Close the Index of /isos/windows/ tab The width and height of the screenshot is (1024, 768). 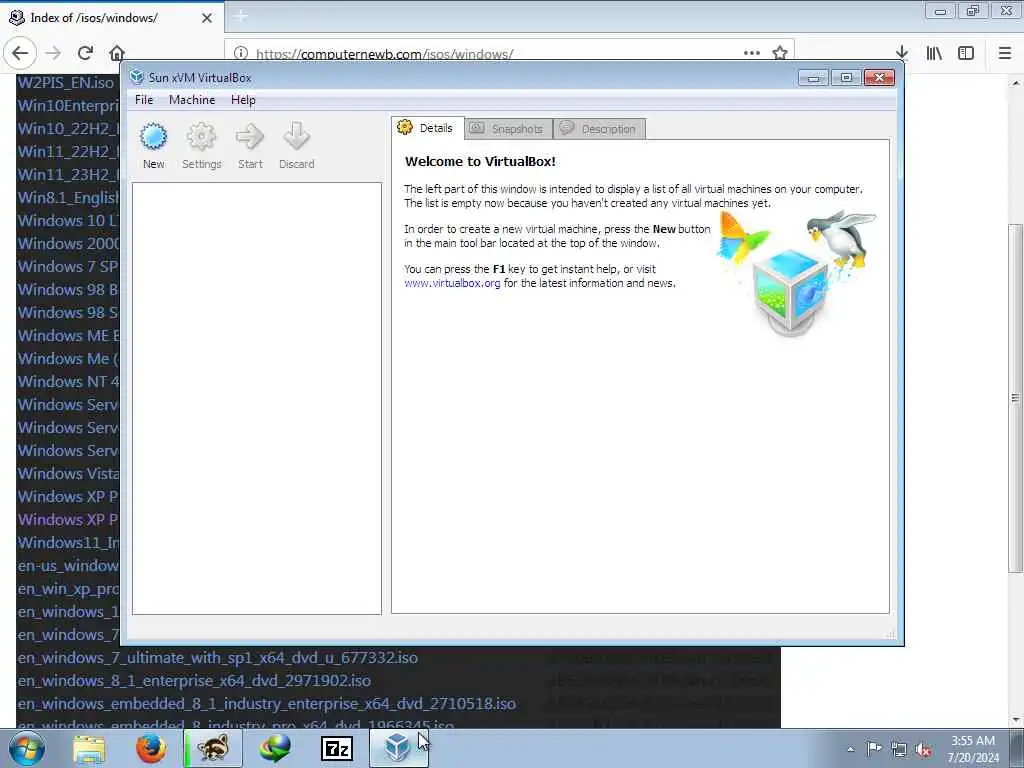(207, 18)
